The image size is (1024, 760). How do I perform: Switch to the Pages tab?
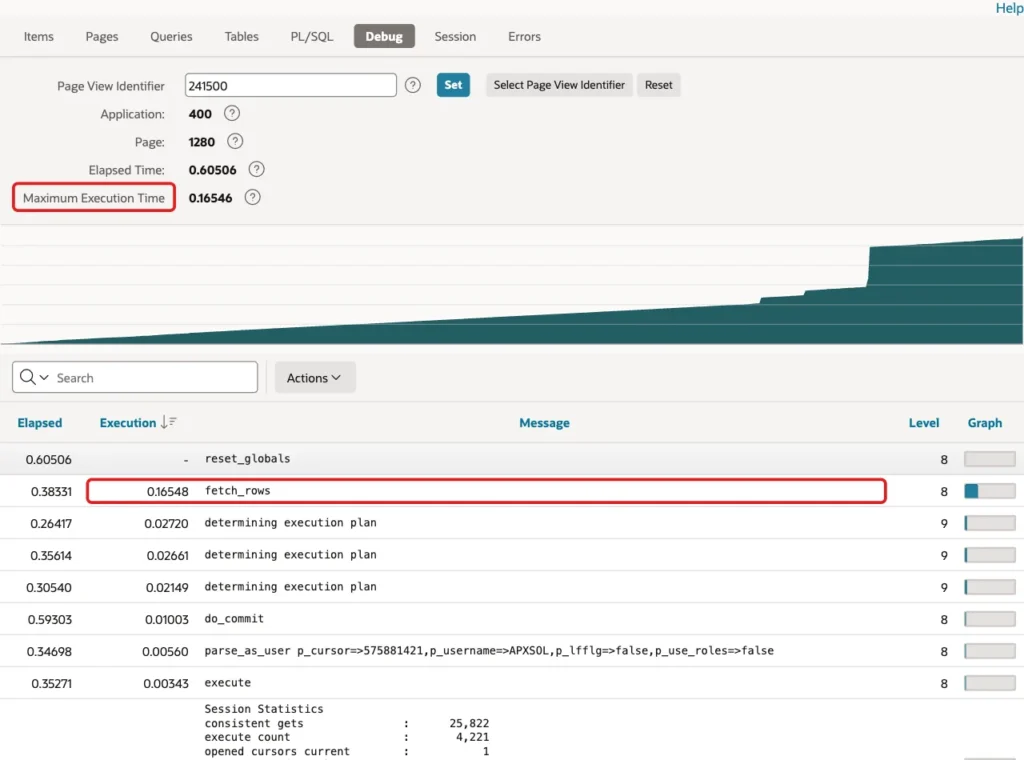coord(102,37)
